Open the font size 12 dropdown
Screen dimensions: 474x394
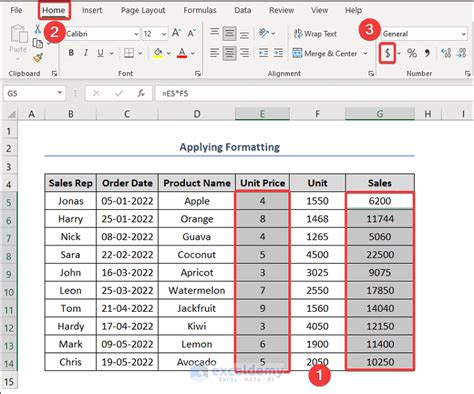(x=164, y=34)
